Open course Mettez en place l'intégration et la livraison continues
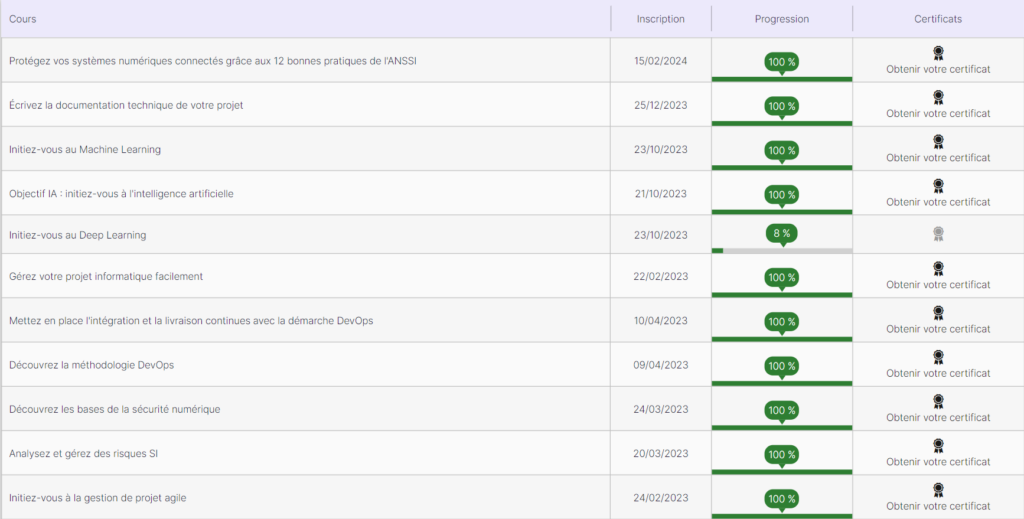This screenshot has height=519, width=1024. click(191, 321)
